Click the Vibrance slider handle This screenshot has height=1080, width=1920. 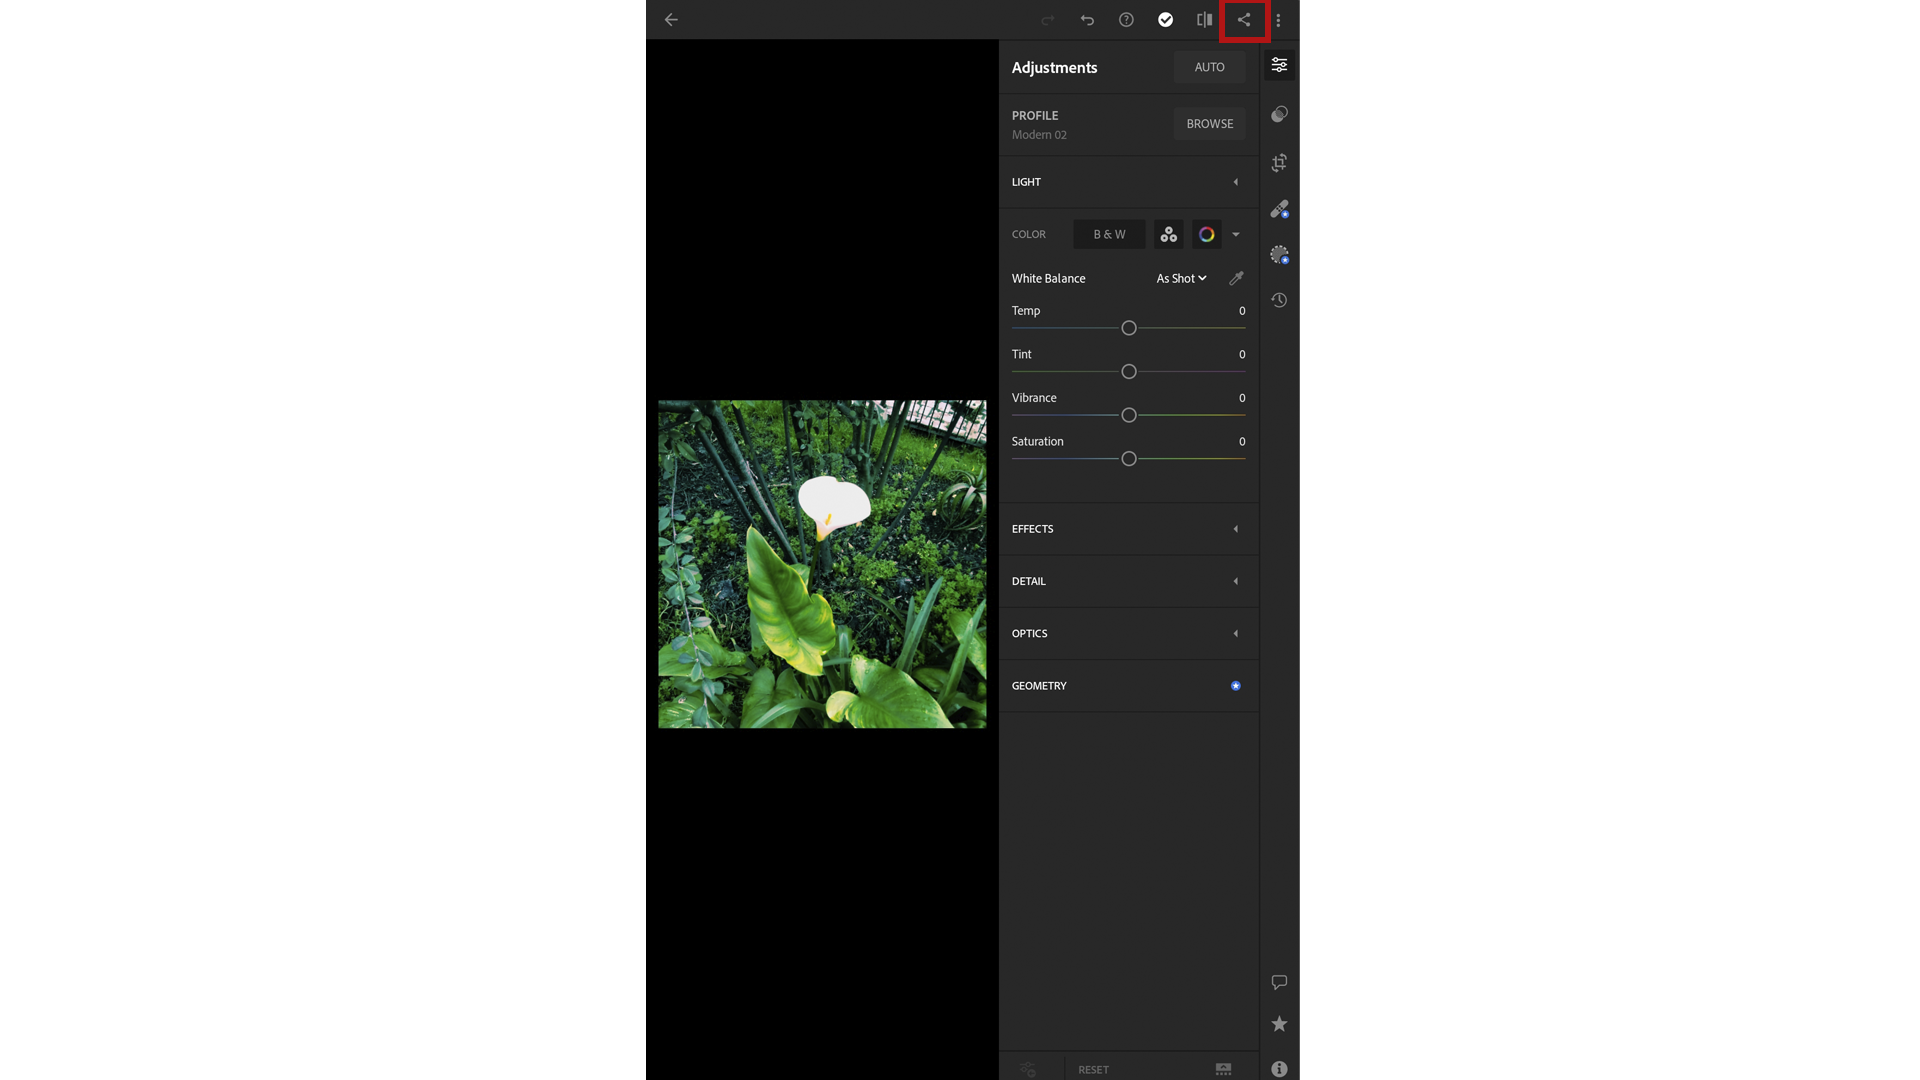pos(1129,415)
